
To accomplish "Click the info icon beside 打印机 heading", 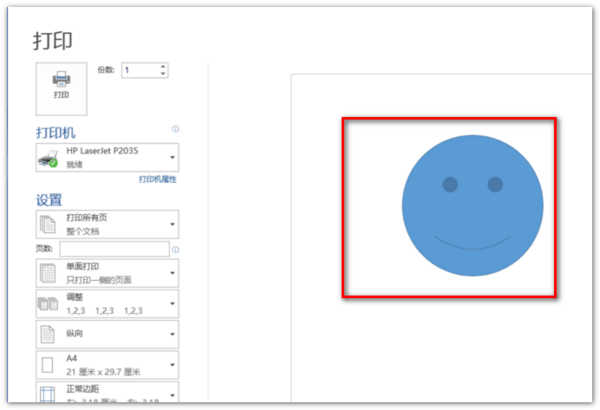I will coord(175,129).
